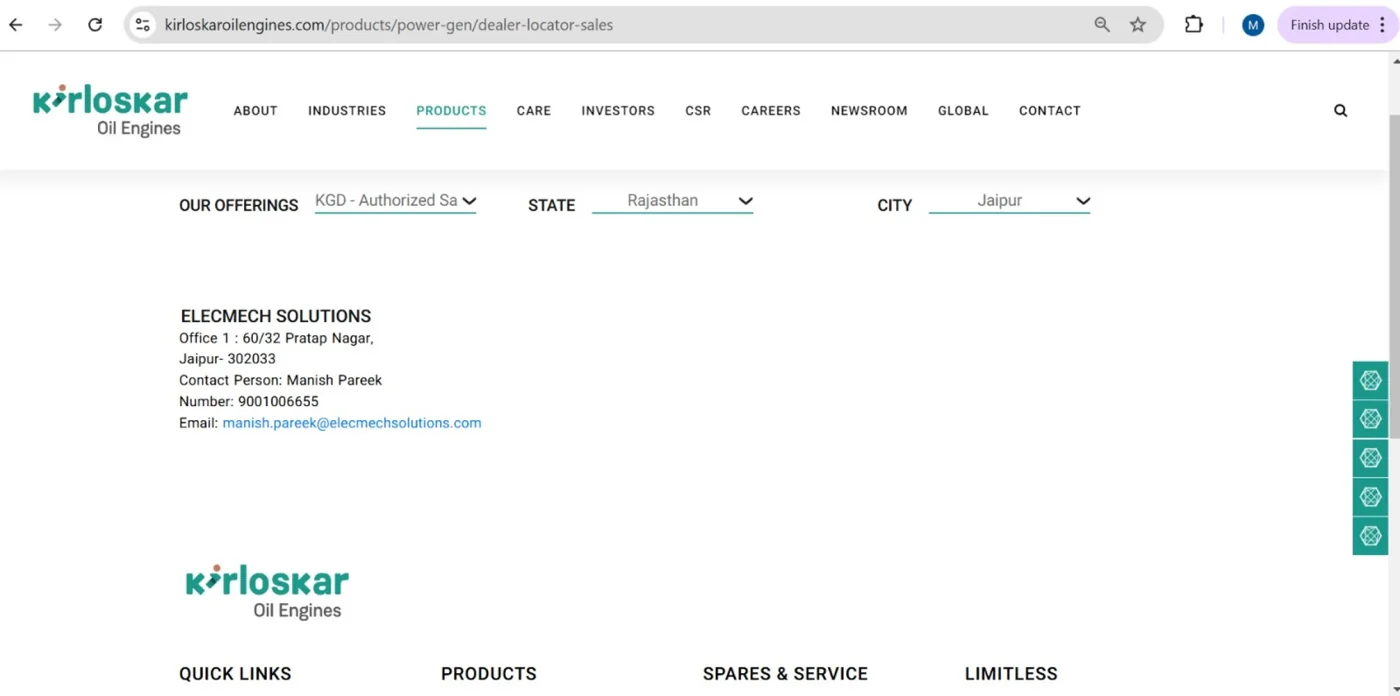Viewport: 1400px width, 696px height.
Task: Click the bottommost floating teal side icon
Action: tap(1371, 536)
